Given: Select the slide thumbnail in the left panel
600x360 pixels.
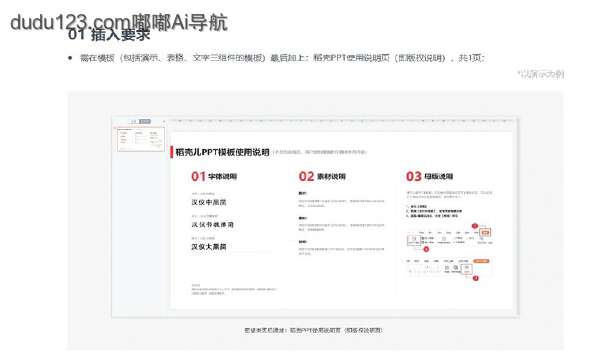Looking at the screenshot, I should tap(141, 139).
